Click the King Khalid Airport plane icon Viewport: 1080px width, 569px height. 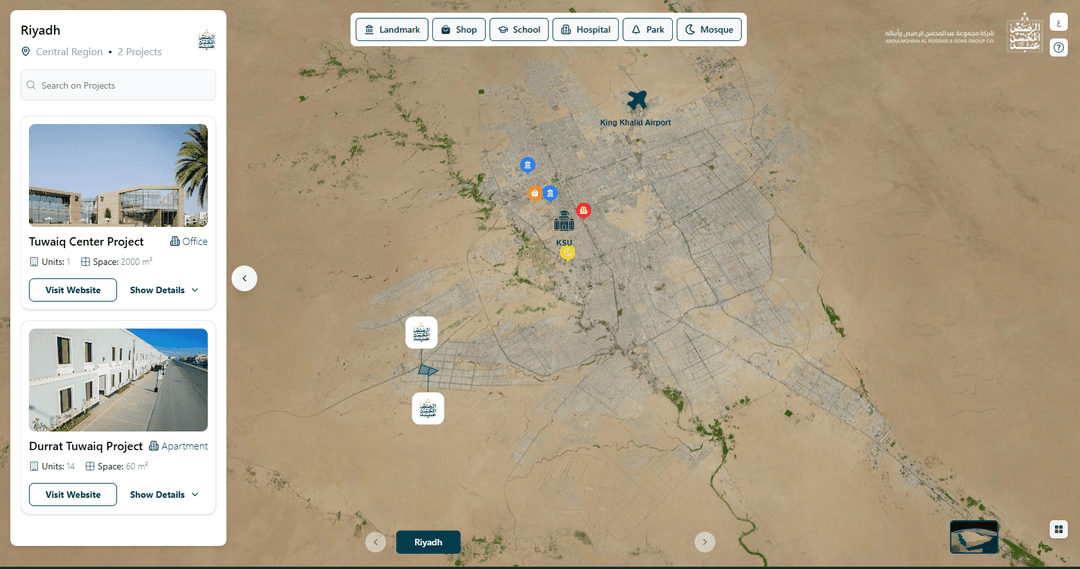[x=637, y=101]
